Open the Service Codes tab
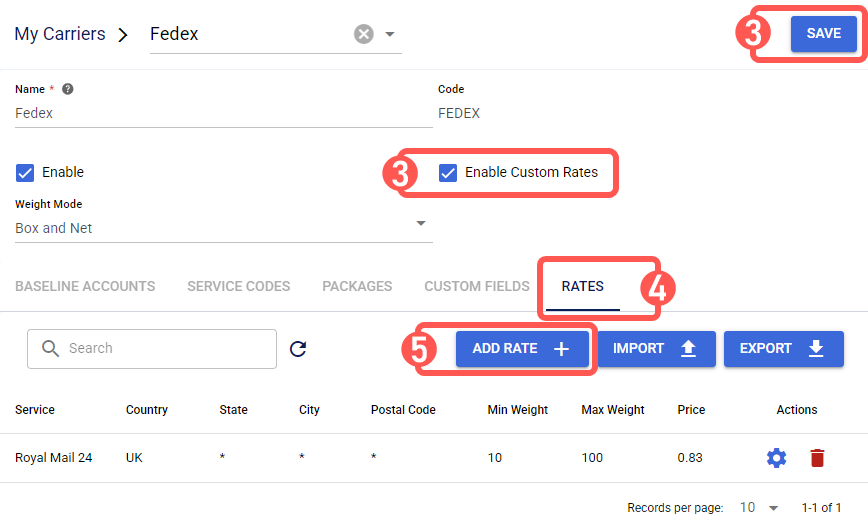The height and width of the screenshot is (528, 868). point(239,286)
